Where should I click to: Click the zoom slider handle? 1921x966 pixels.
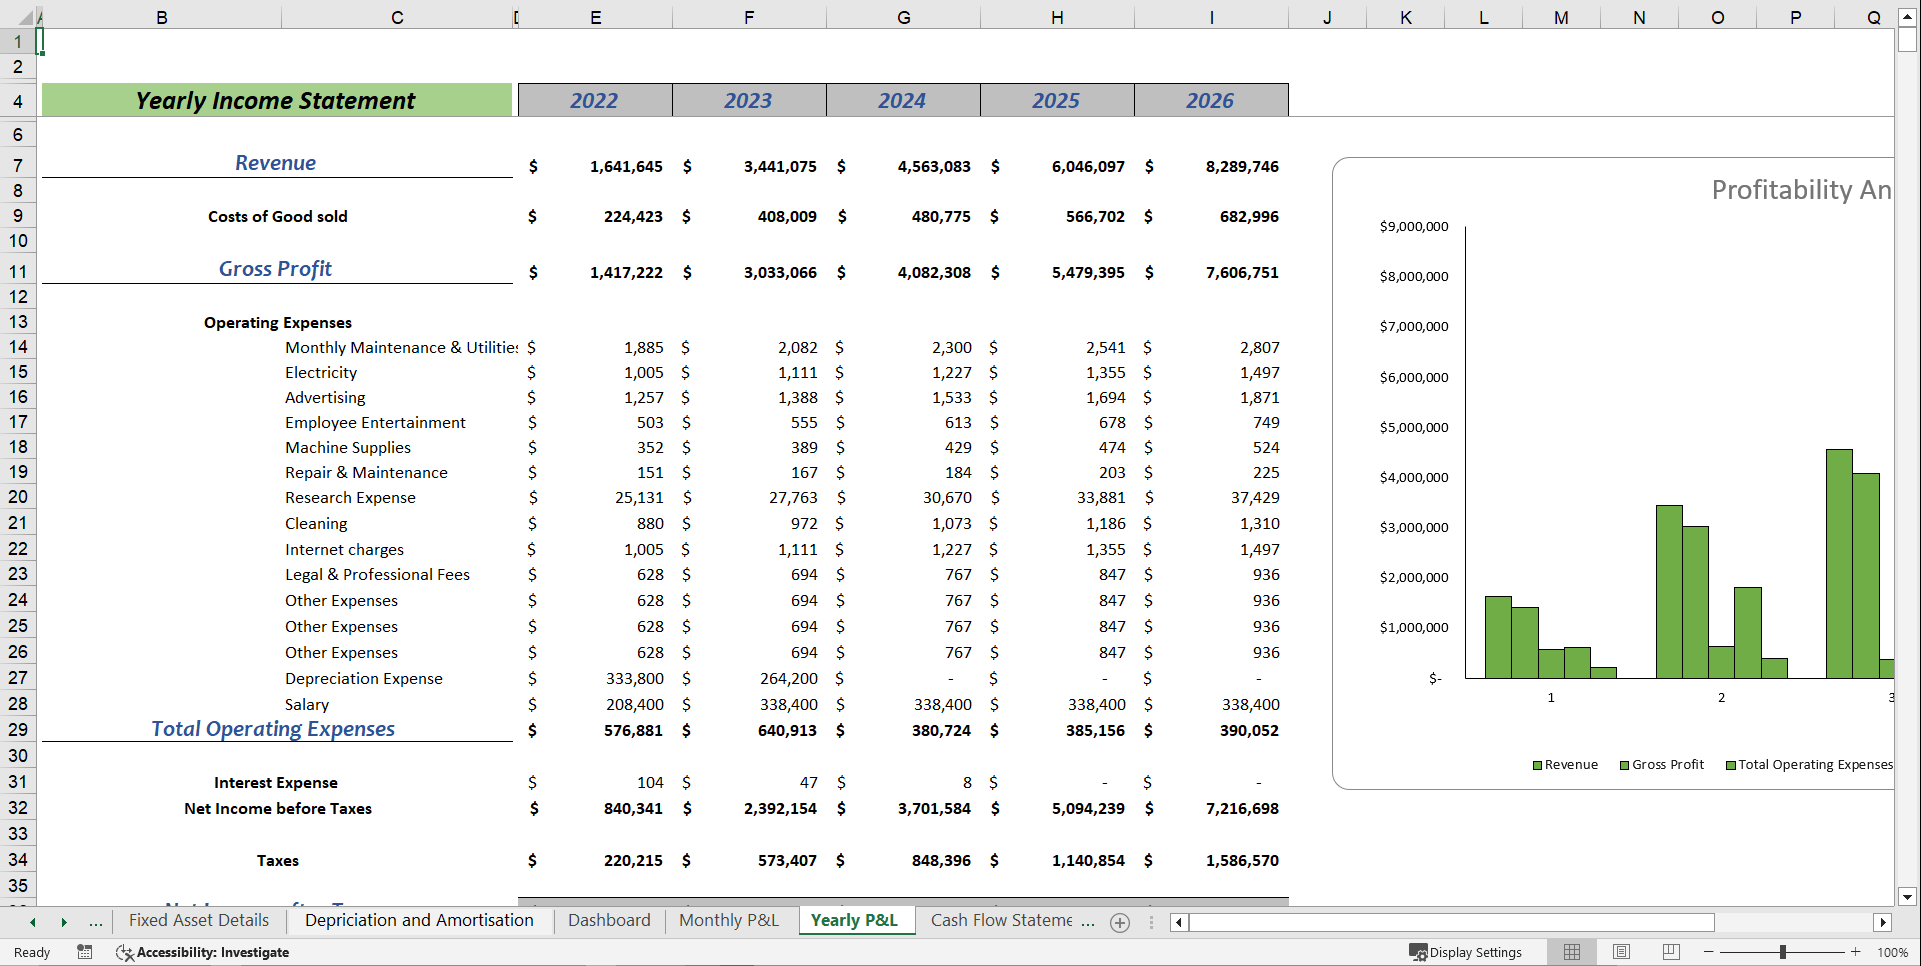tap(1783, 952)
